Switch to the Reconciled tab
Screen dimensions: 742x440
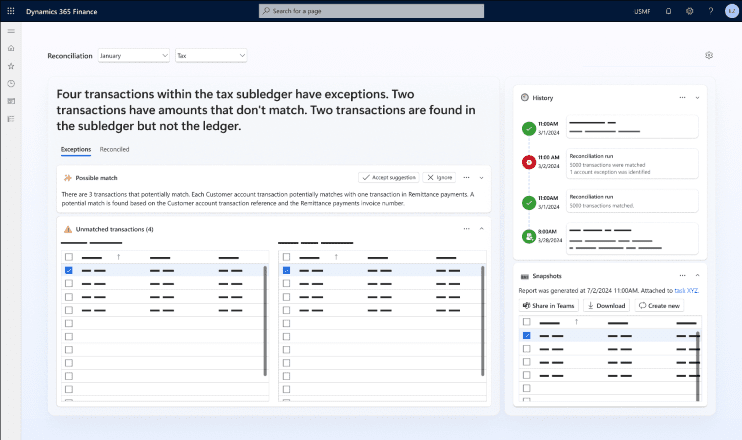pos(114,149)
